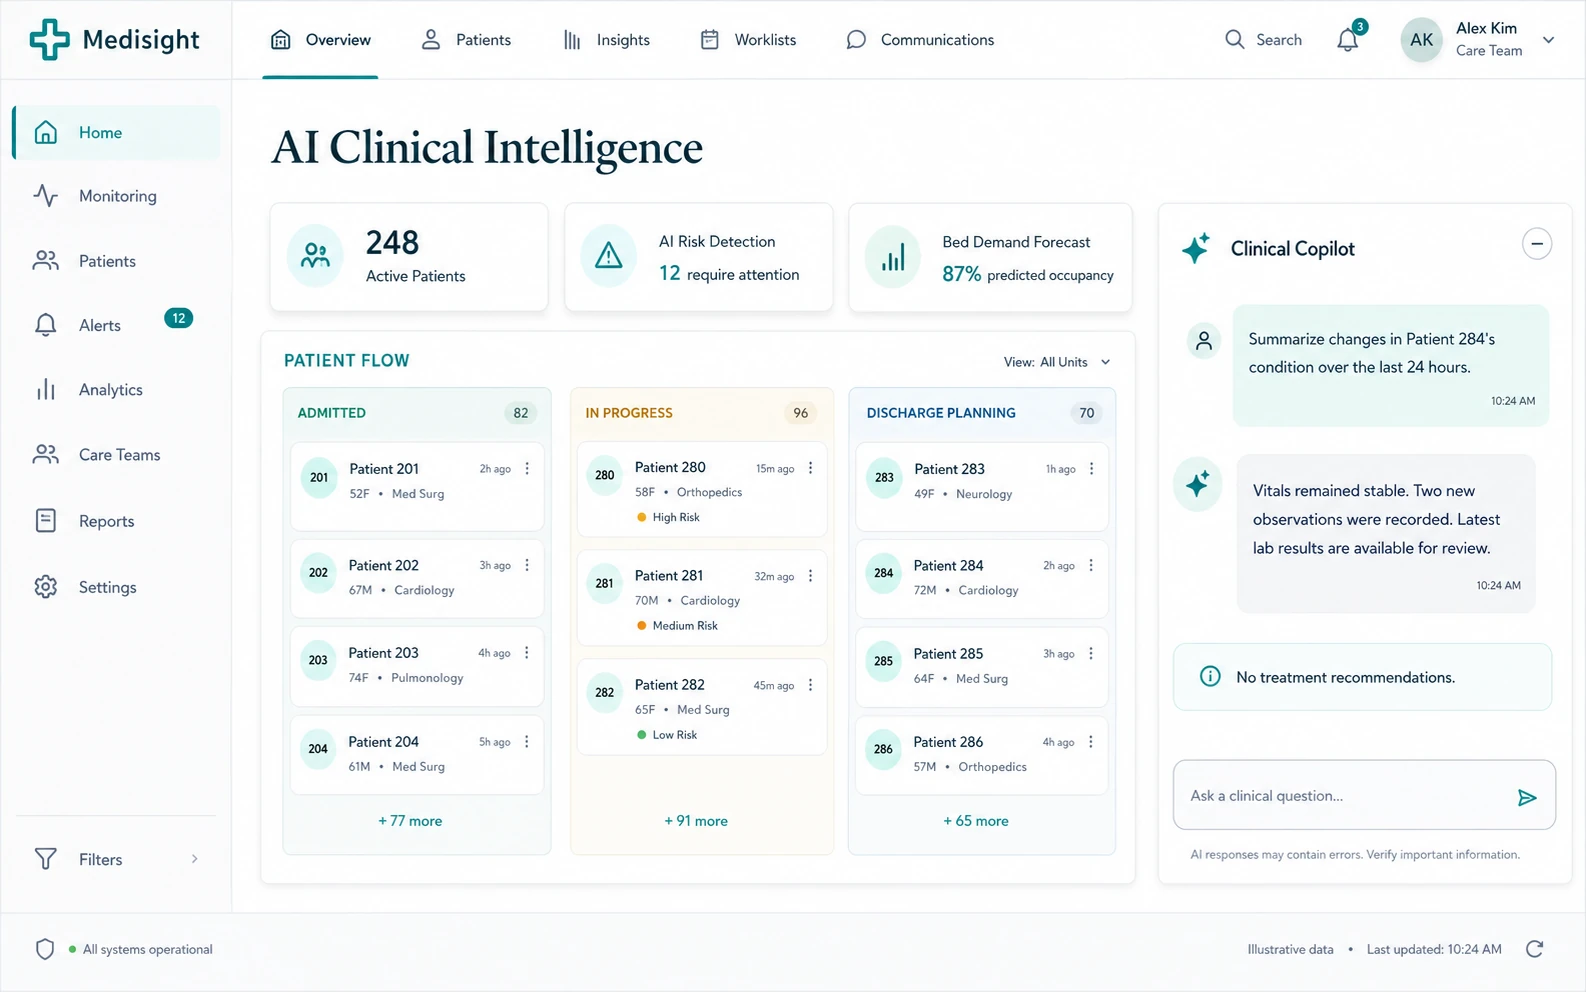Click the Medisight cross logo
1586x992 pixels.
point(49,40)
